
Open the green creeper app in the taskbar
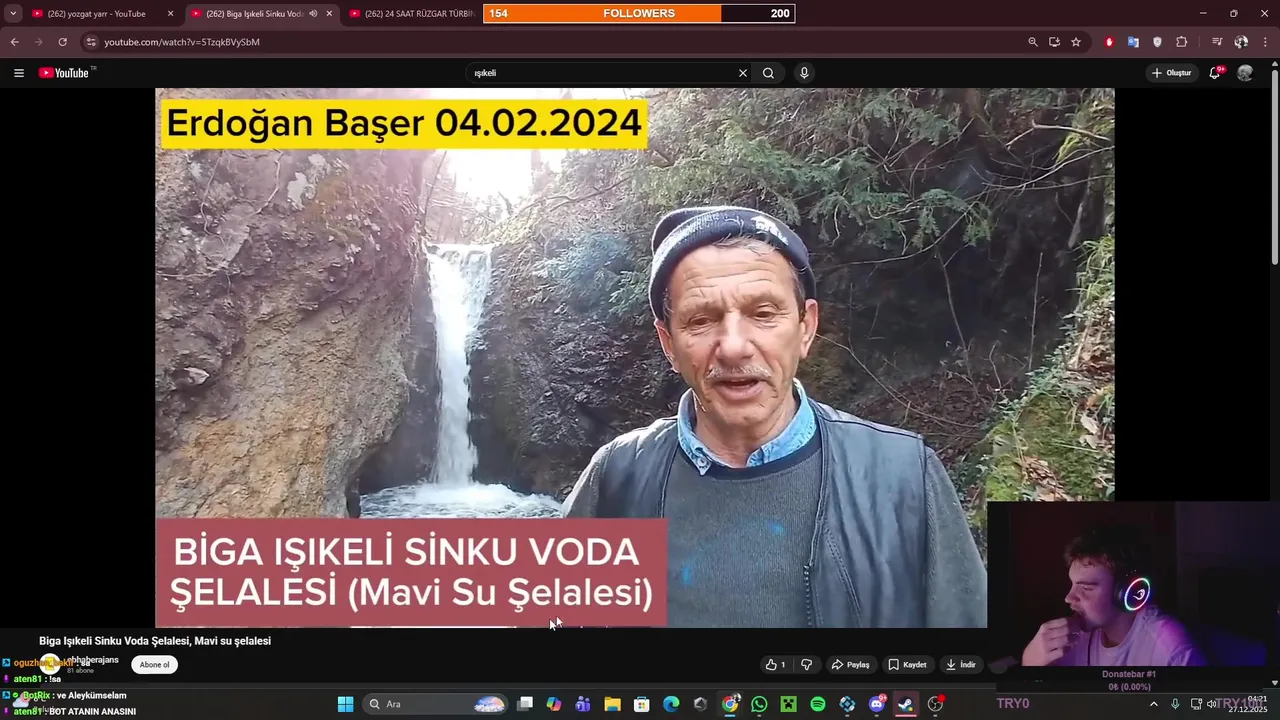[x=789, y=704]
